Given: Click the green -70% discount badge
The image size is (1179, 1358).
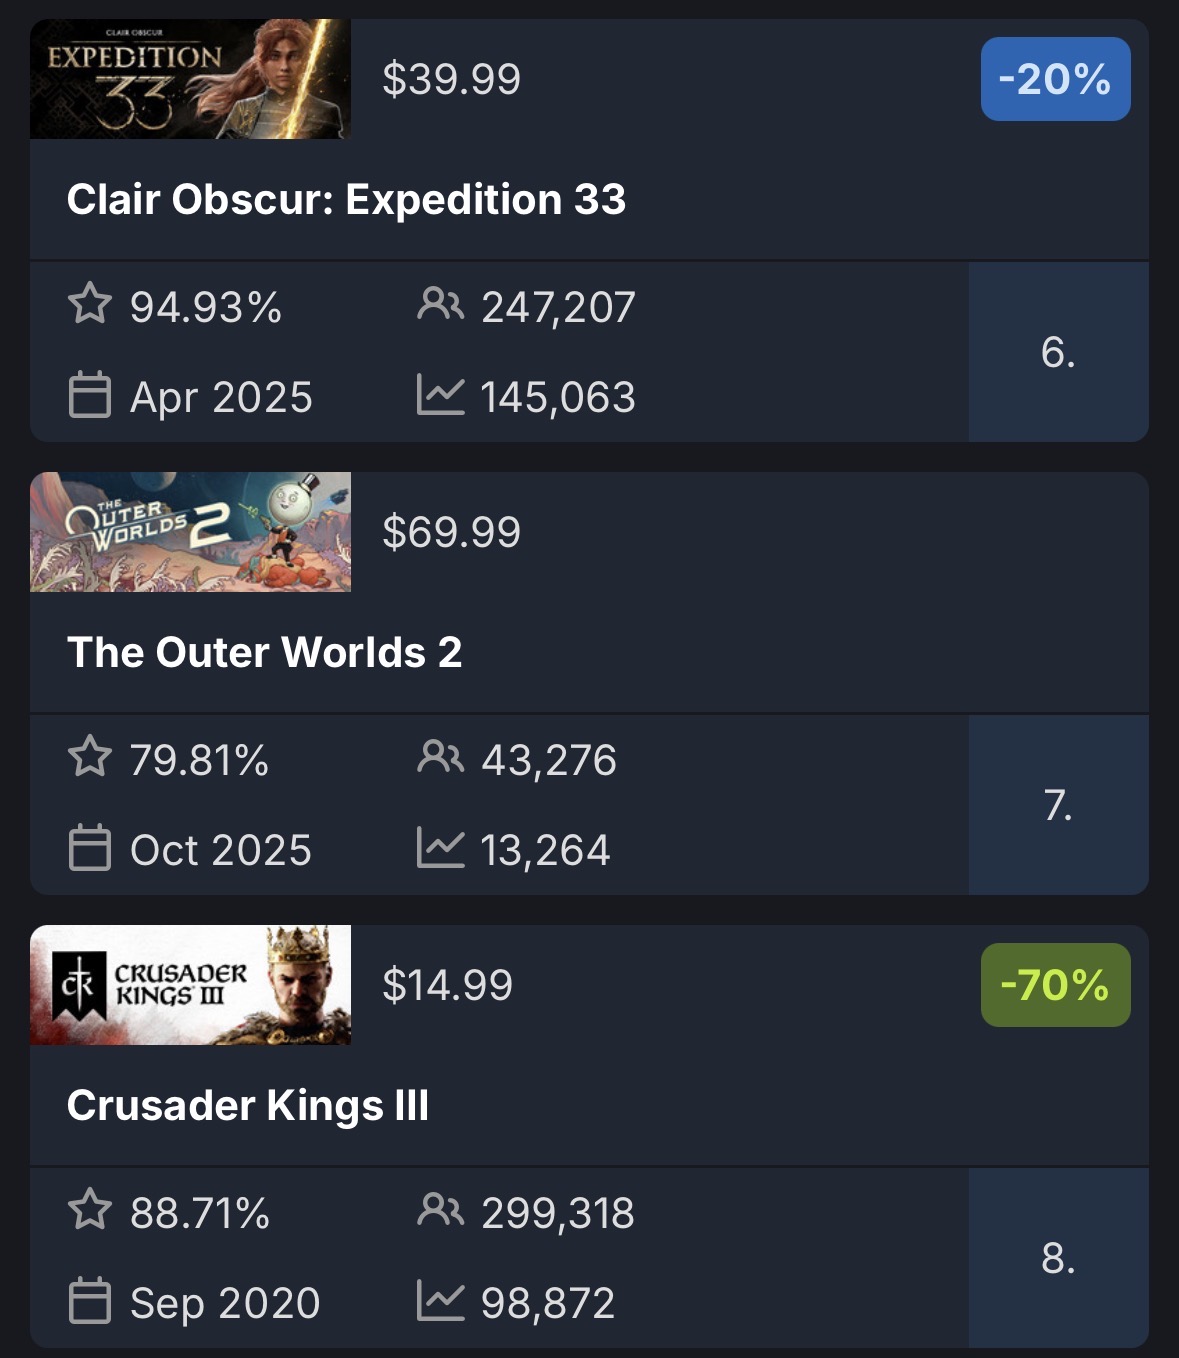Looking at the screenshot, I should coord(1055,985).
